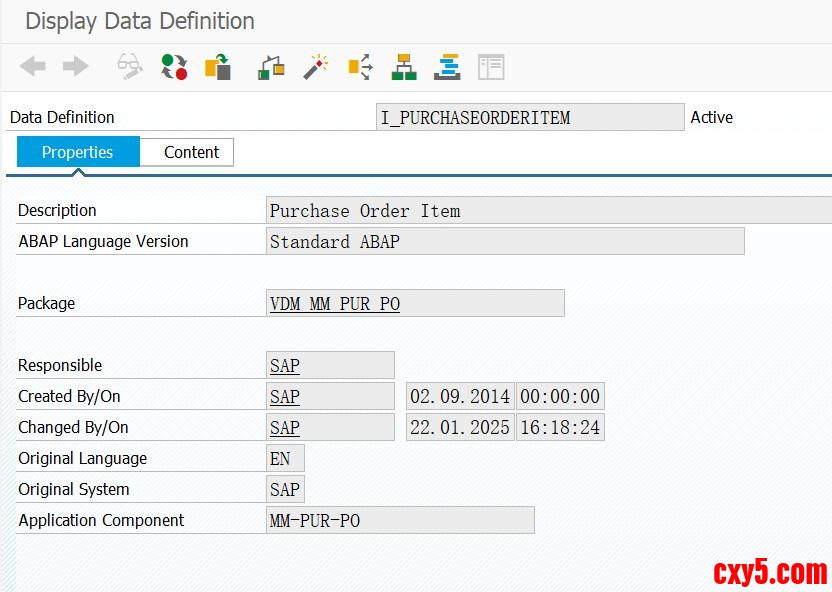Click the Back arrow in the toolbar
Viewport: 832px width, 592px height.
point(33,67)
